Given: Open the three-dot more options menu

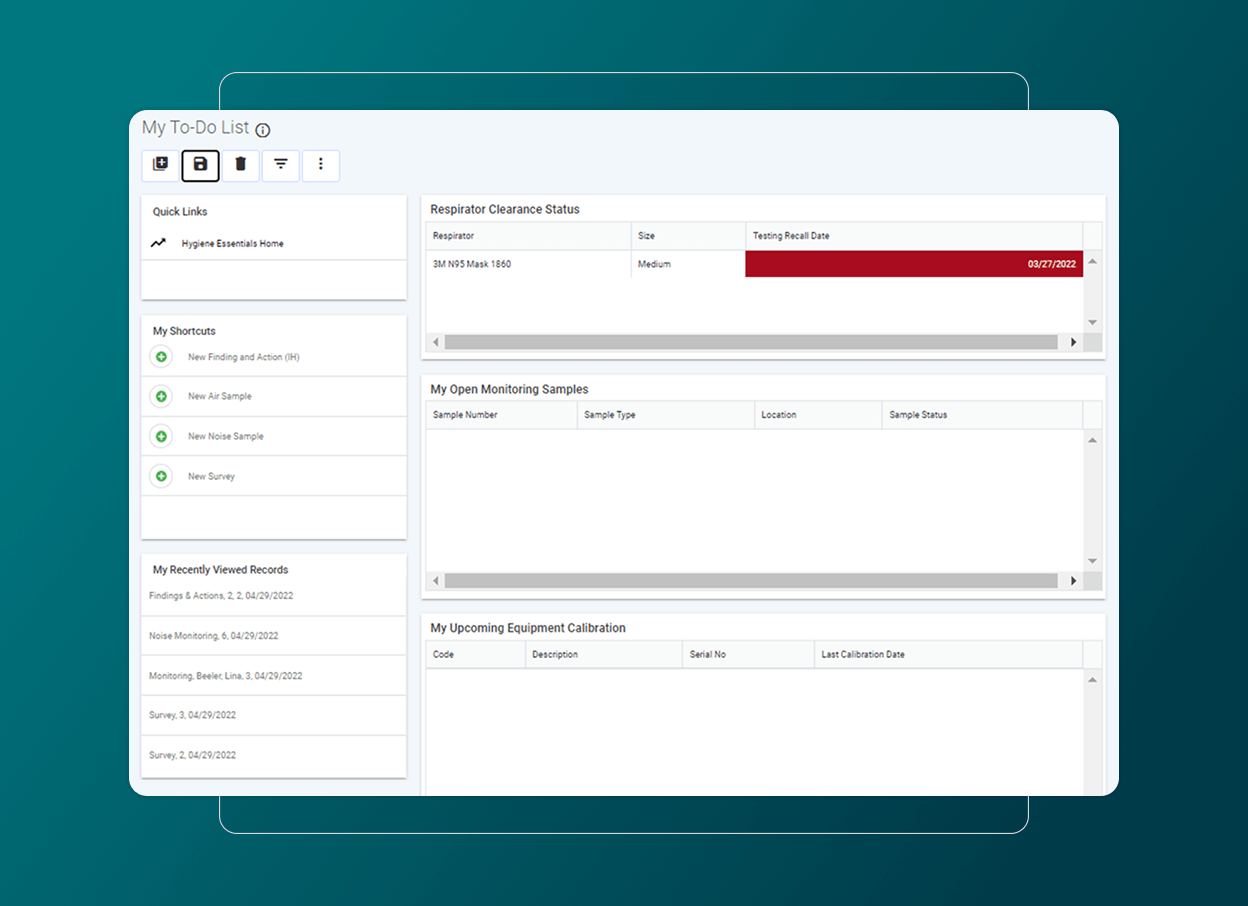Looking at the screenshot, I should (321, 165).
